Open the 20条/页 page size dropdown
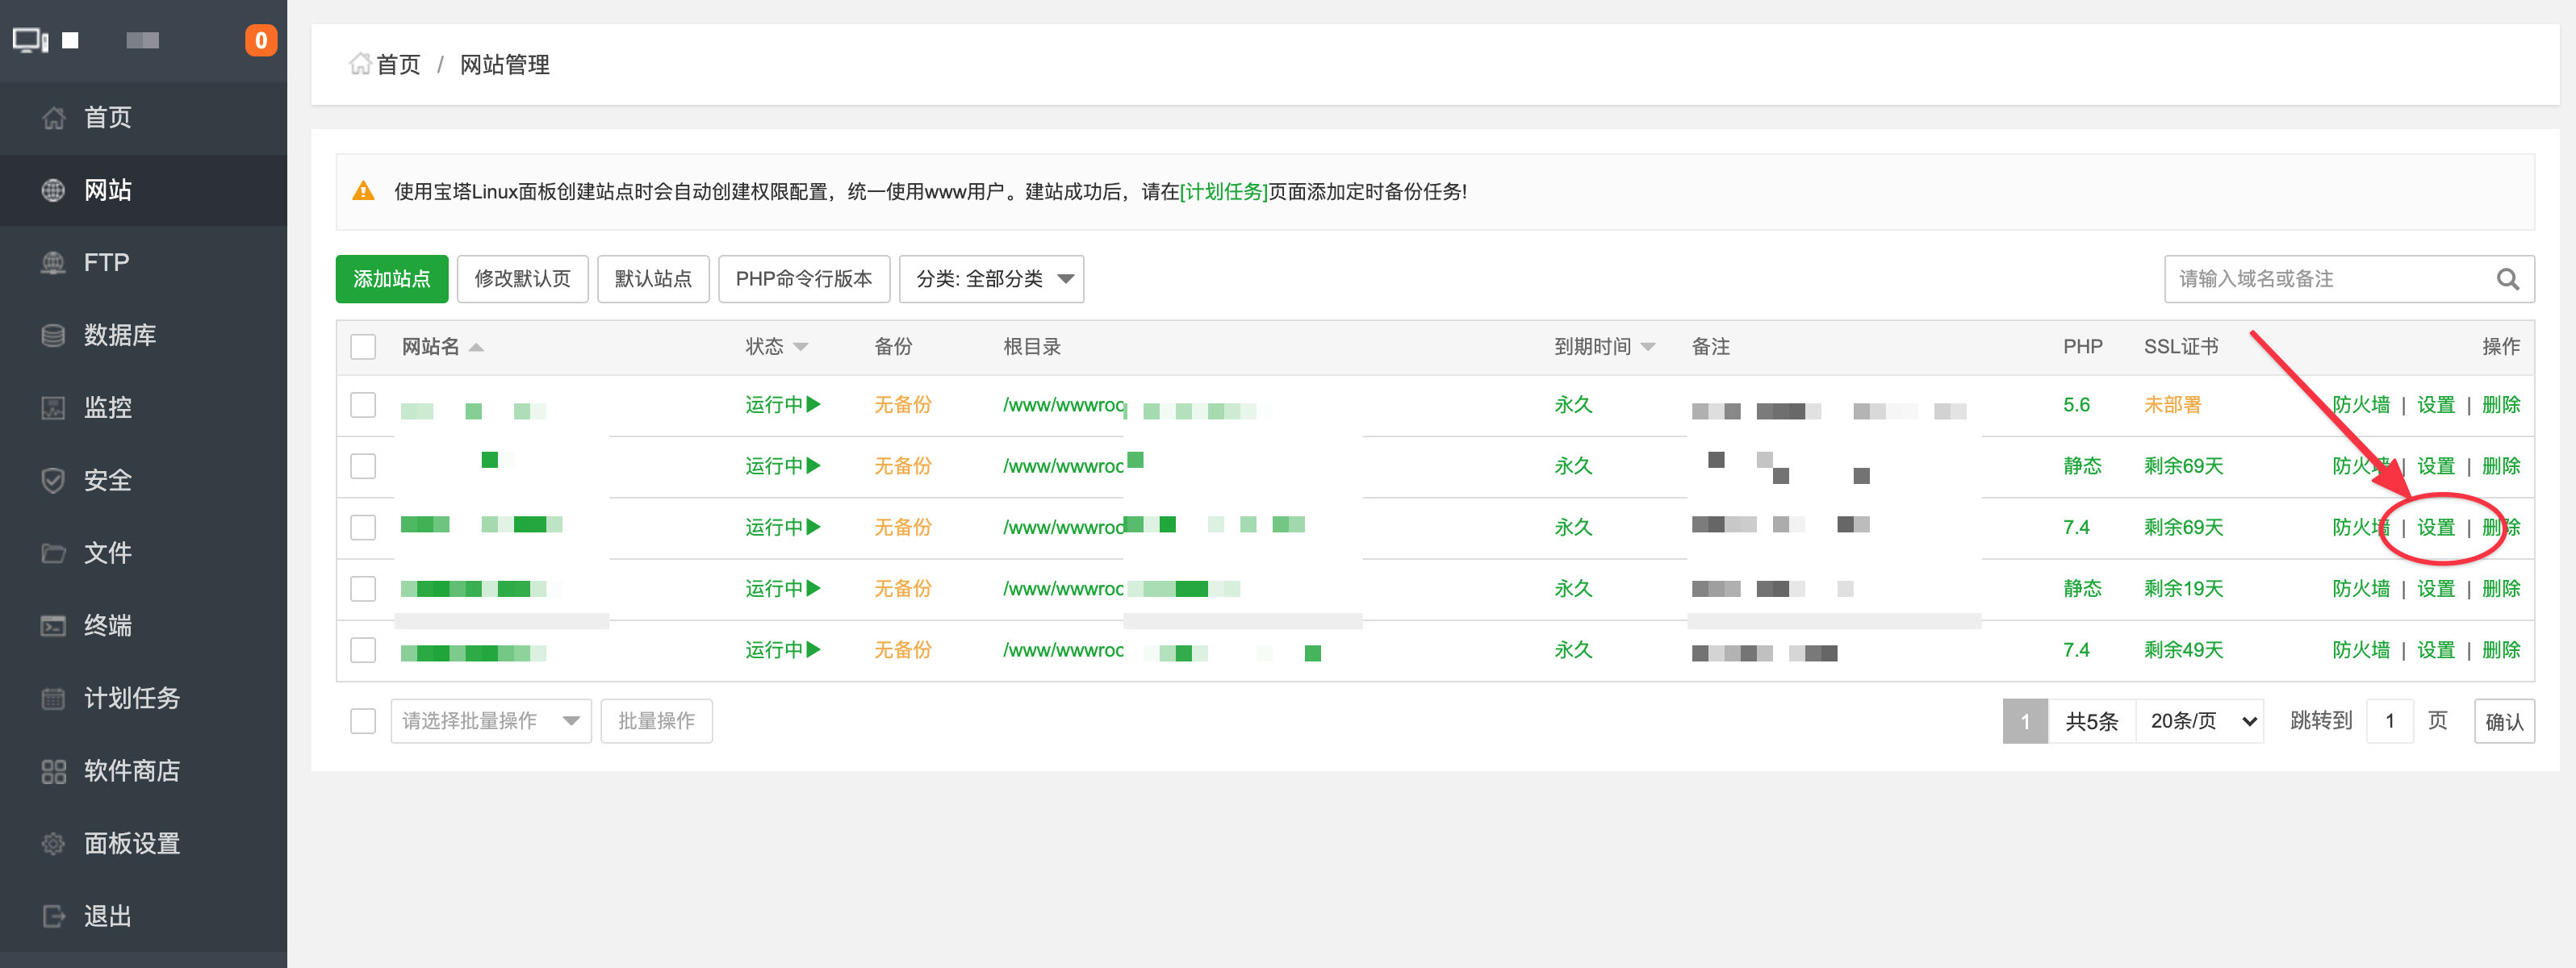This screenshot has width=2576, height=968. [x=2200, y=721]
